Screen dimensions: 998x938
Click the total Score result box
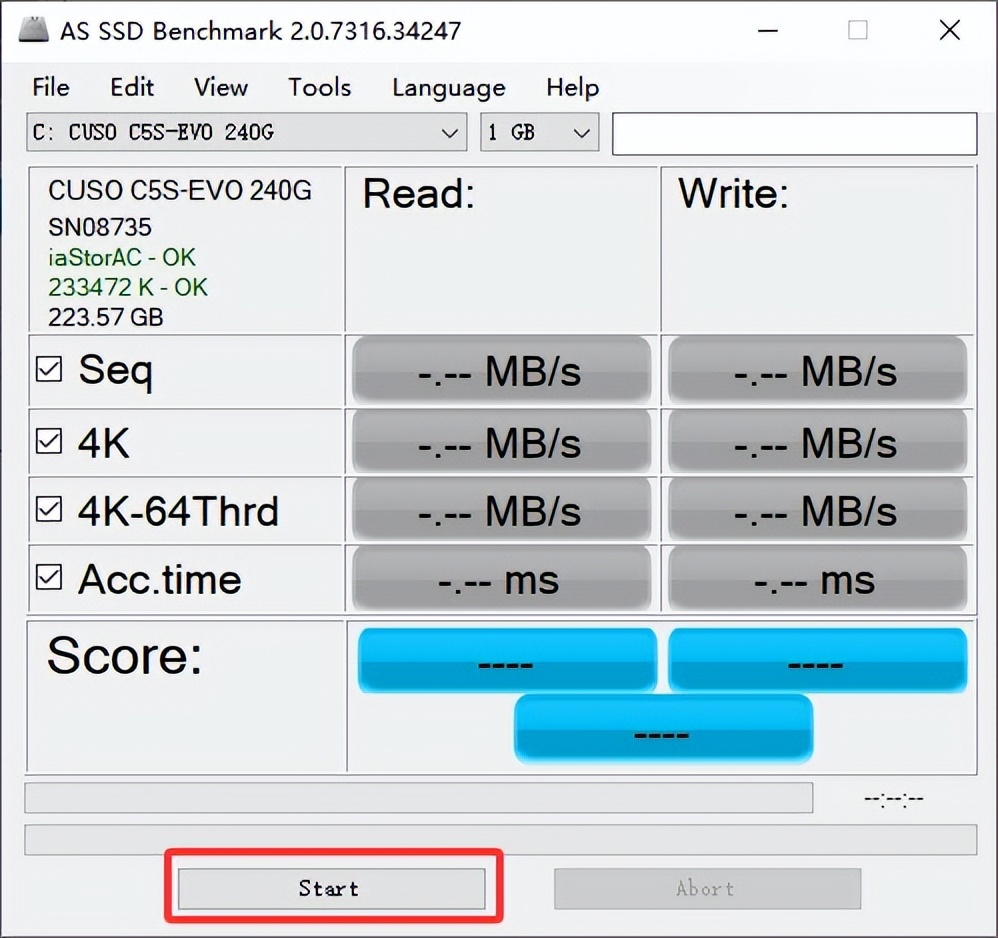coord(662,731)
